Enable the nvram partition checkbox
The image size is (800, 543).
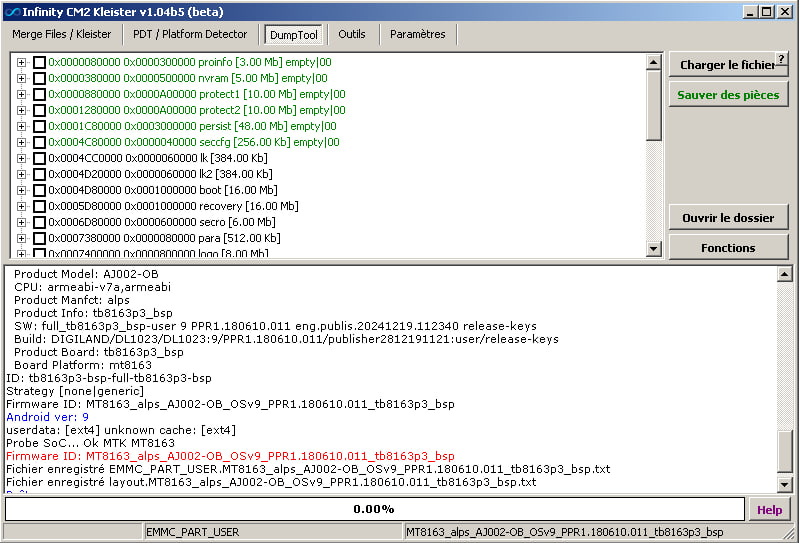coord(39,78)
